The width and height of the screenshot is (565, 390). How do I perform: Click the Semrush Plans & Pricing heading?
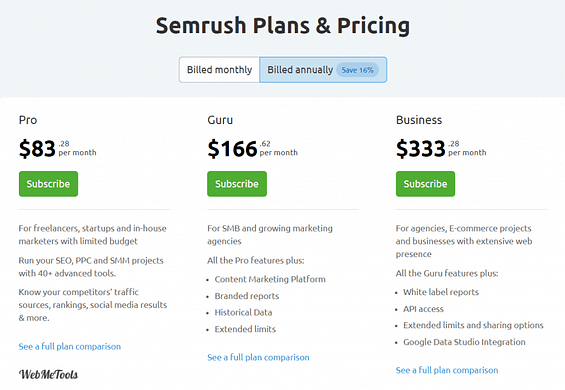pyautogui.click(x=282, y=26)
